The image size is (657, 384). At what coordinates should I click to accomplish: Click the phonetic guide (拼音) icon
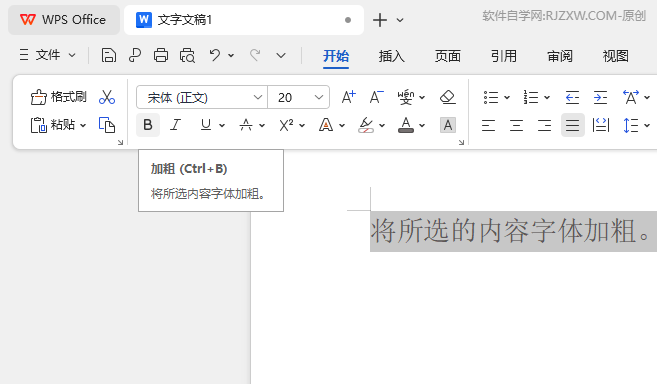406,97
